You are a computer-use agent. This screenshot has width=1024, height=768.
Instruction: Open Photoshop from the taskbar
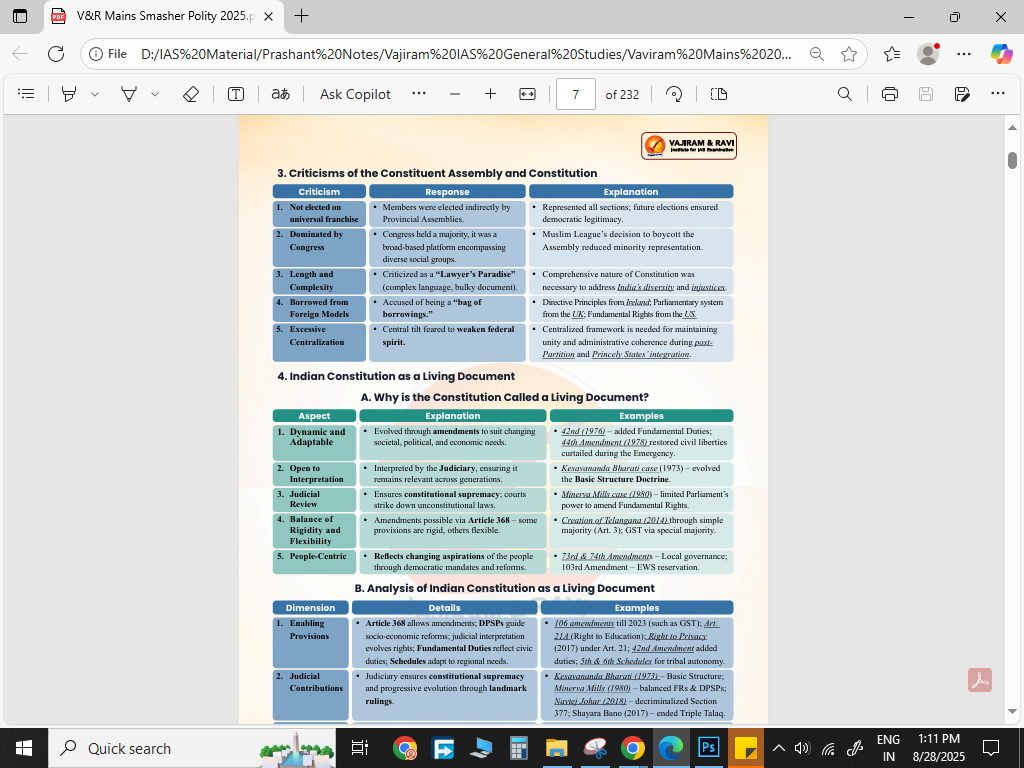coord(709,748)
